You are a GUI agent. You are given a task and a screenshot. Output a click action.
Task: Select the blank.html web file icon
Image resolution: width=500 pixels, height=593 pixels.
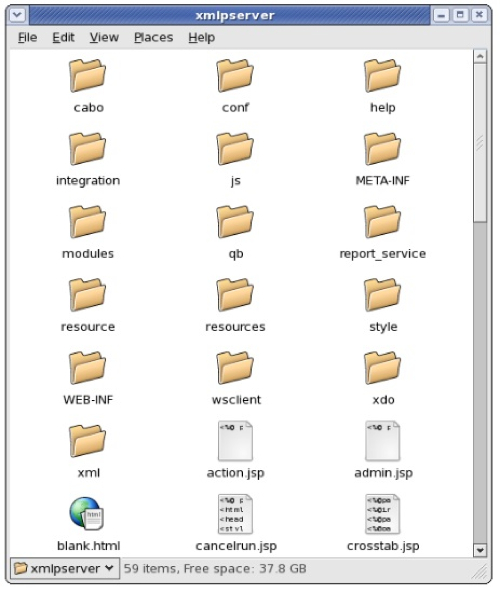tap(87, 514)
